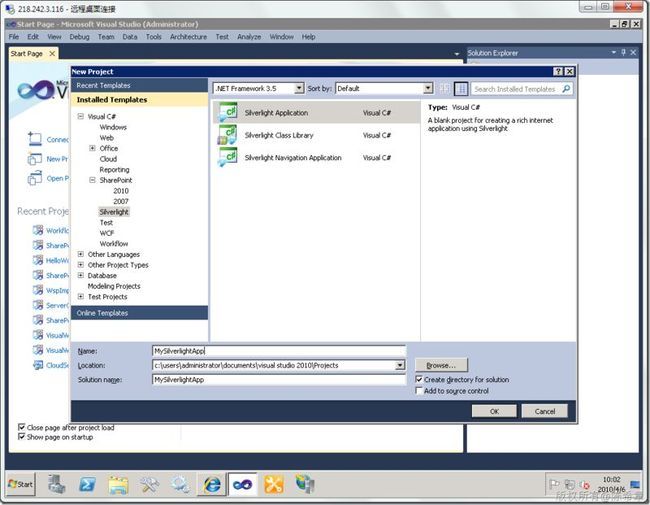Toggle Show page on startup checkbox
The width and height of the screenshot is (650, 505).
pyautogui.click(x=22, y=437)
